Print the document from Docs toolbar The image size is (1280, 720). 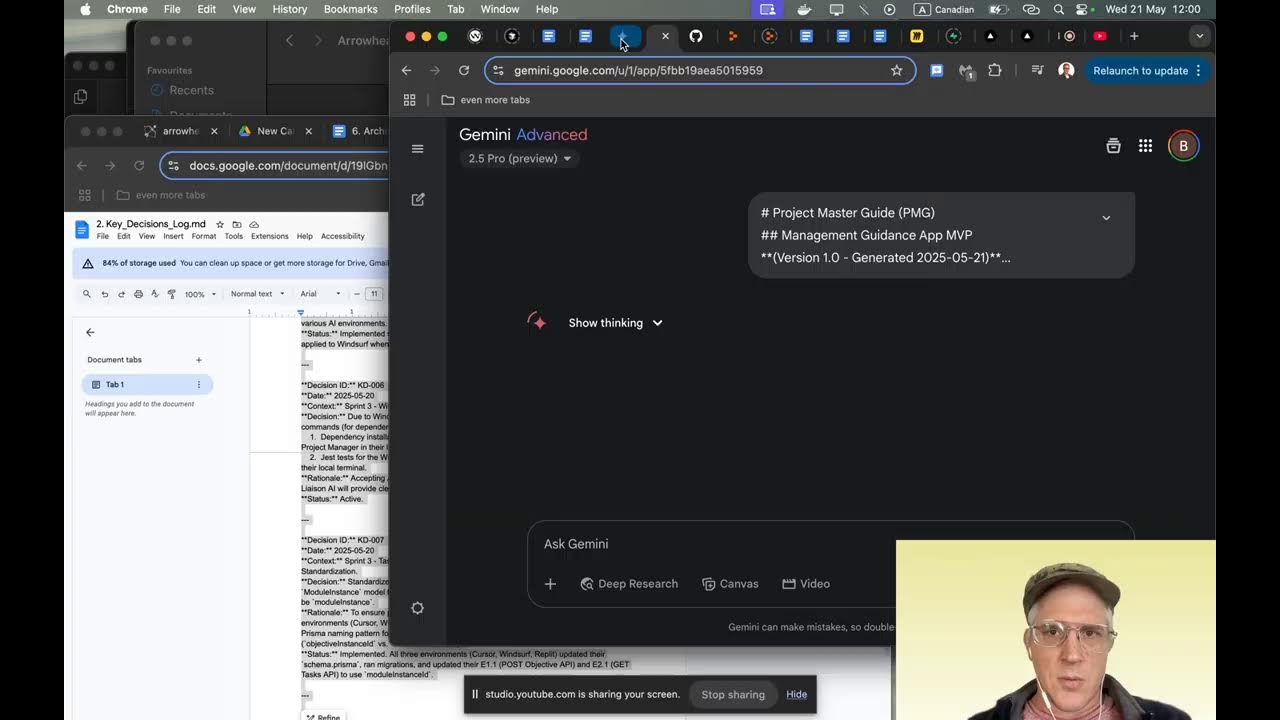click(138, 294)
